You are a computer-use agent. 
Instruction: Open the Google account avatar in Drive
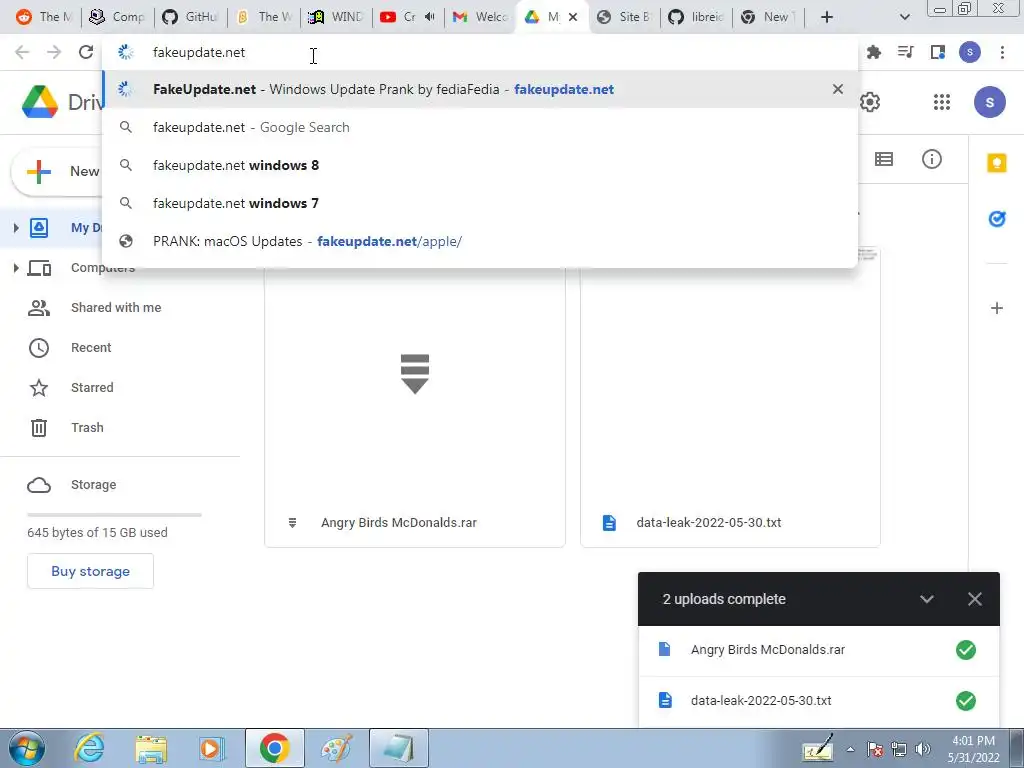(989, 102)
